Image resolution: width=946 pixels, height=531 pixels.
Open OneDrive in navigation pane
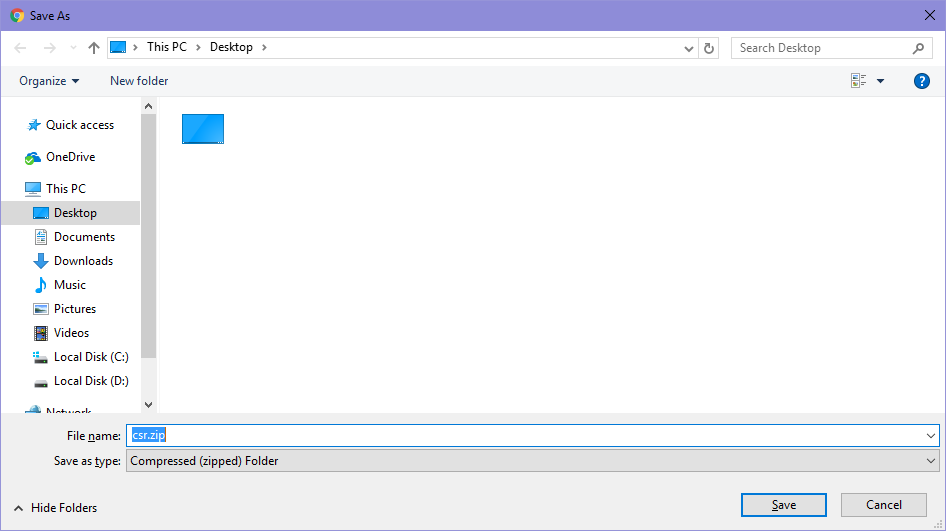pyautogui.click(x=70, y=157)
